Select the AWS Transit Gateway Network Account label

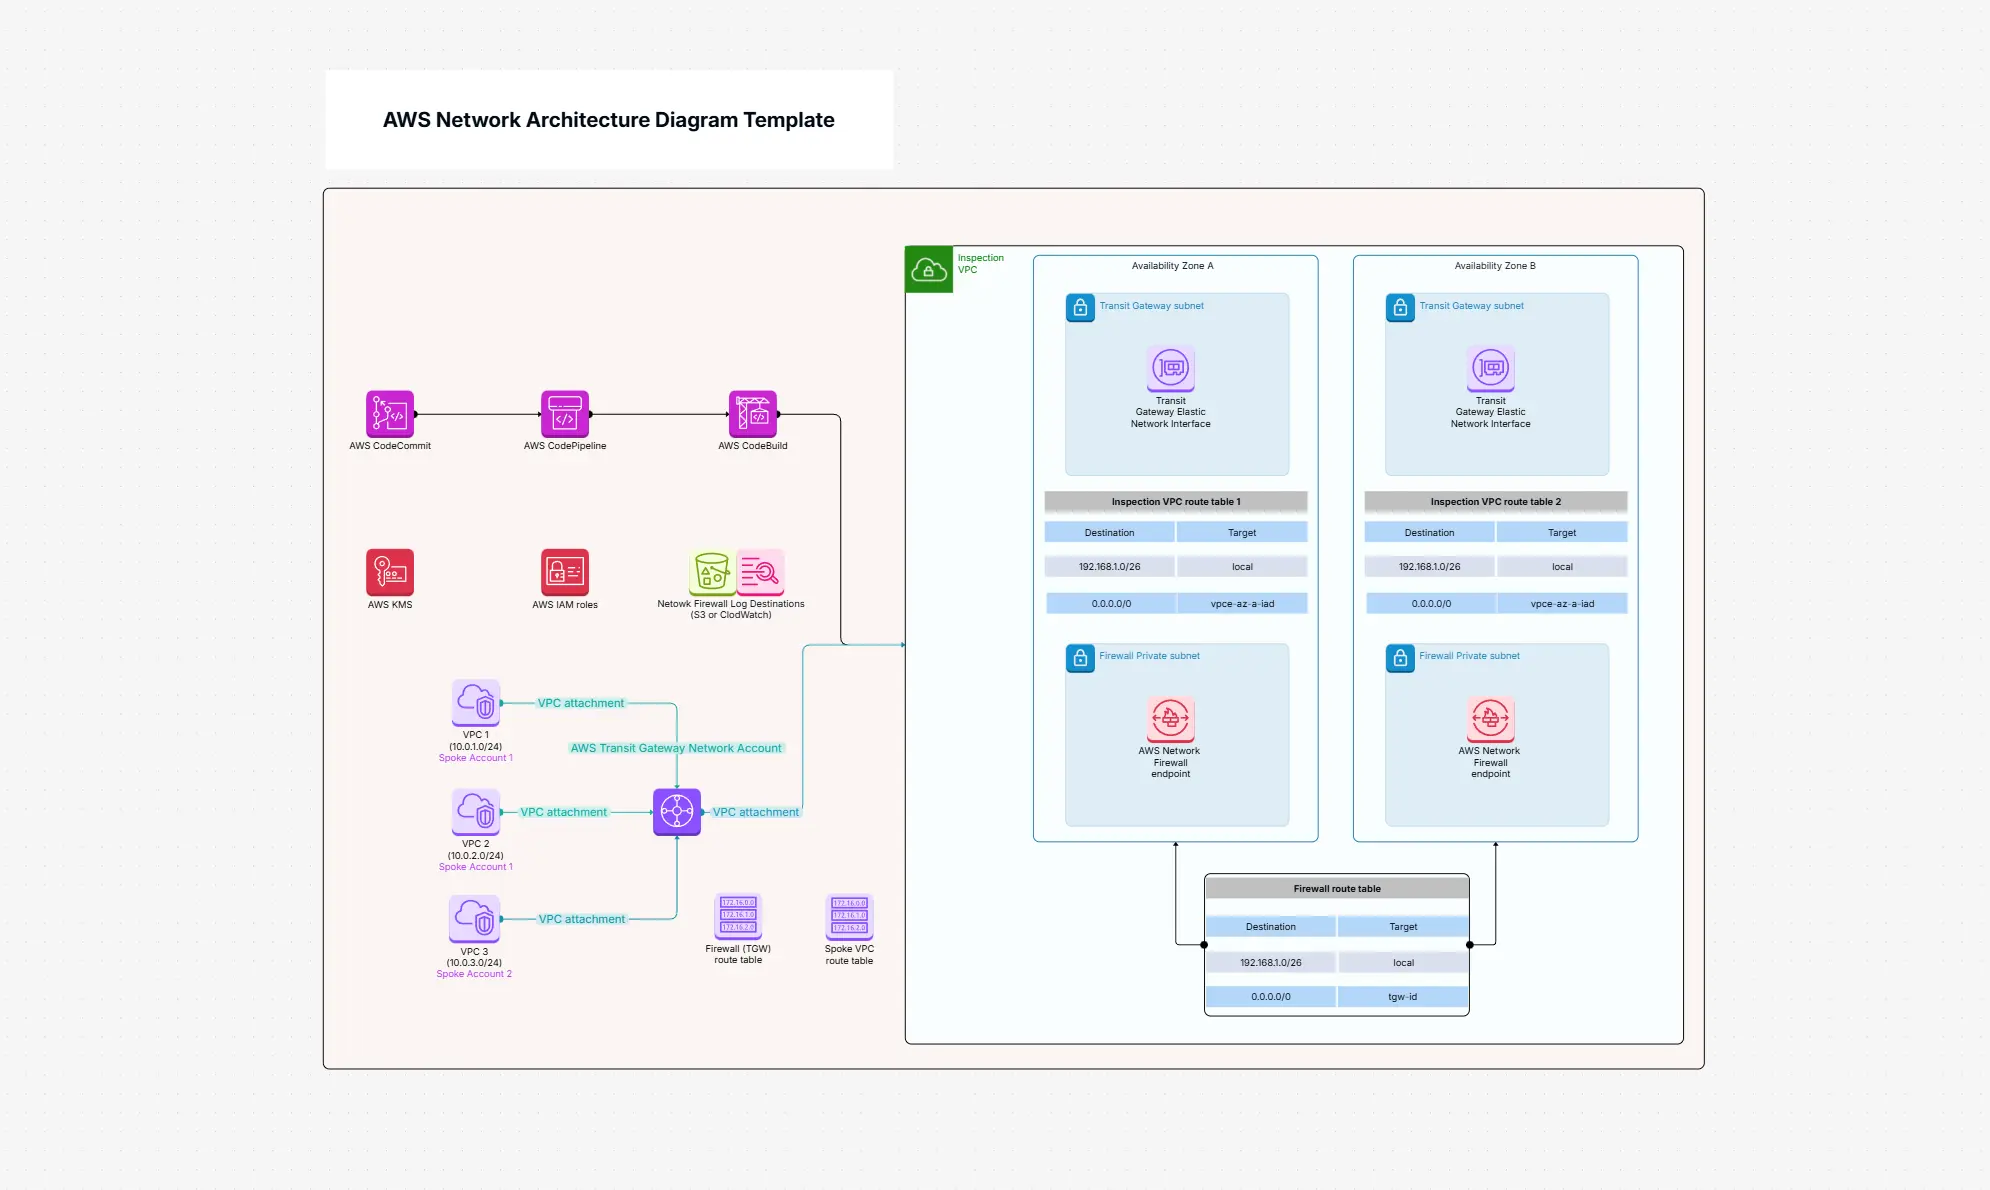coord(676,748)
